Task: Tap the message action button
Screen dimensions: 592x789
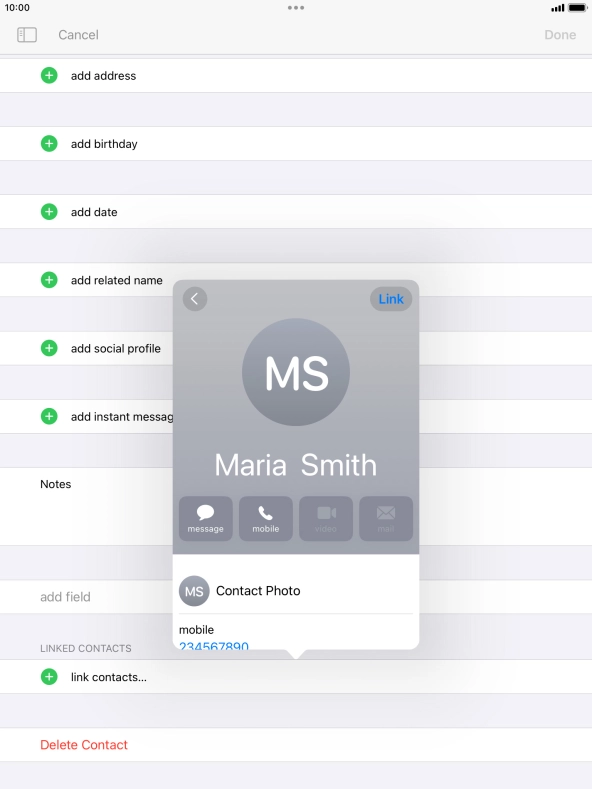Action: 205,518
